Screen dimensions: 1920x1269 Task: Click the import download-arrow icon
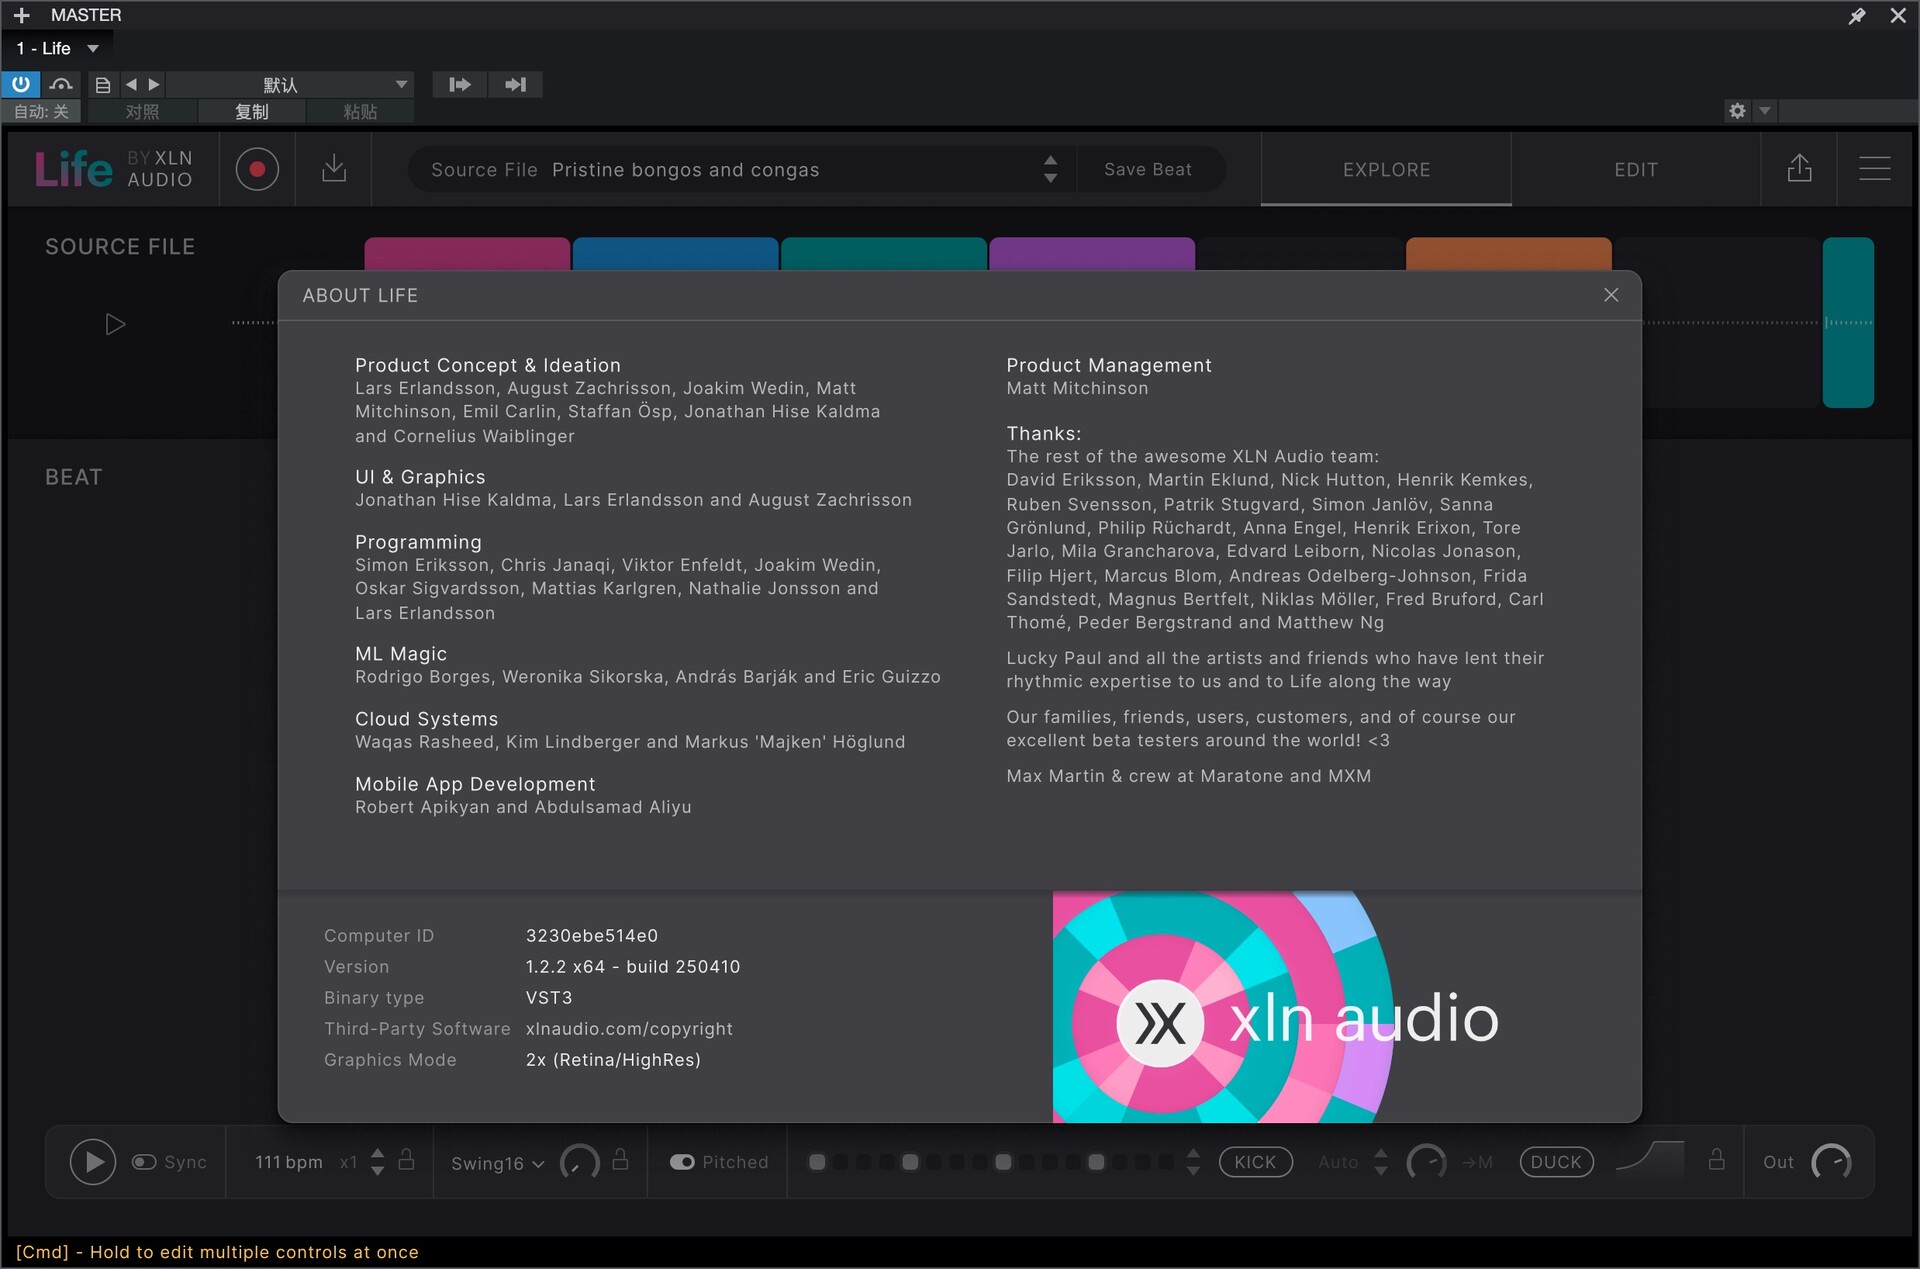tap(334, 169)
